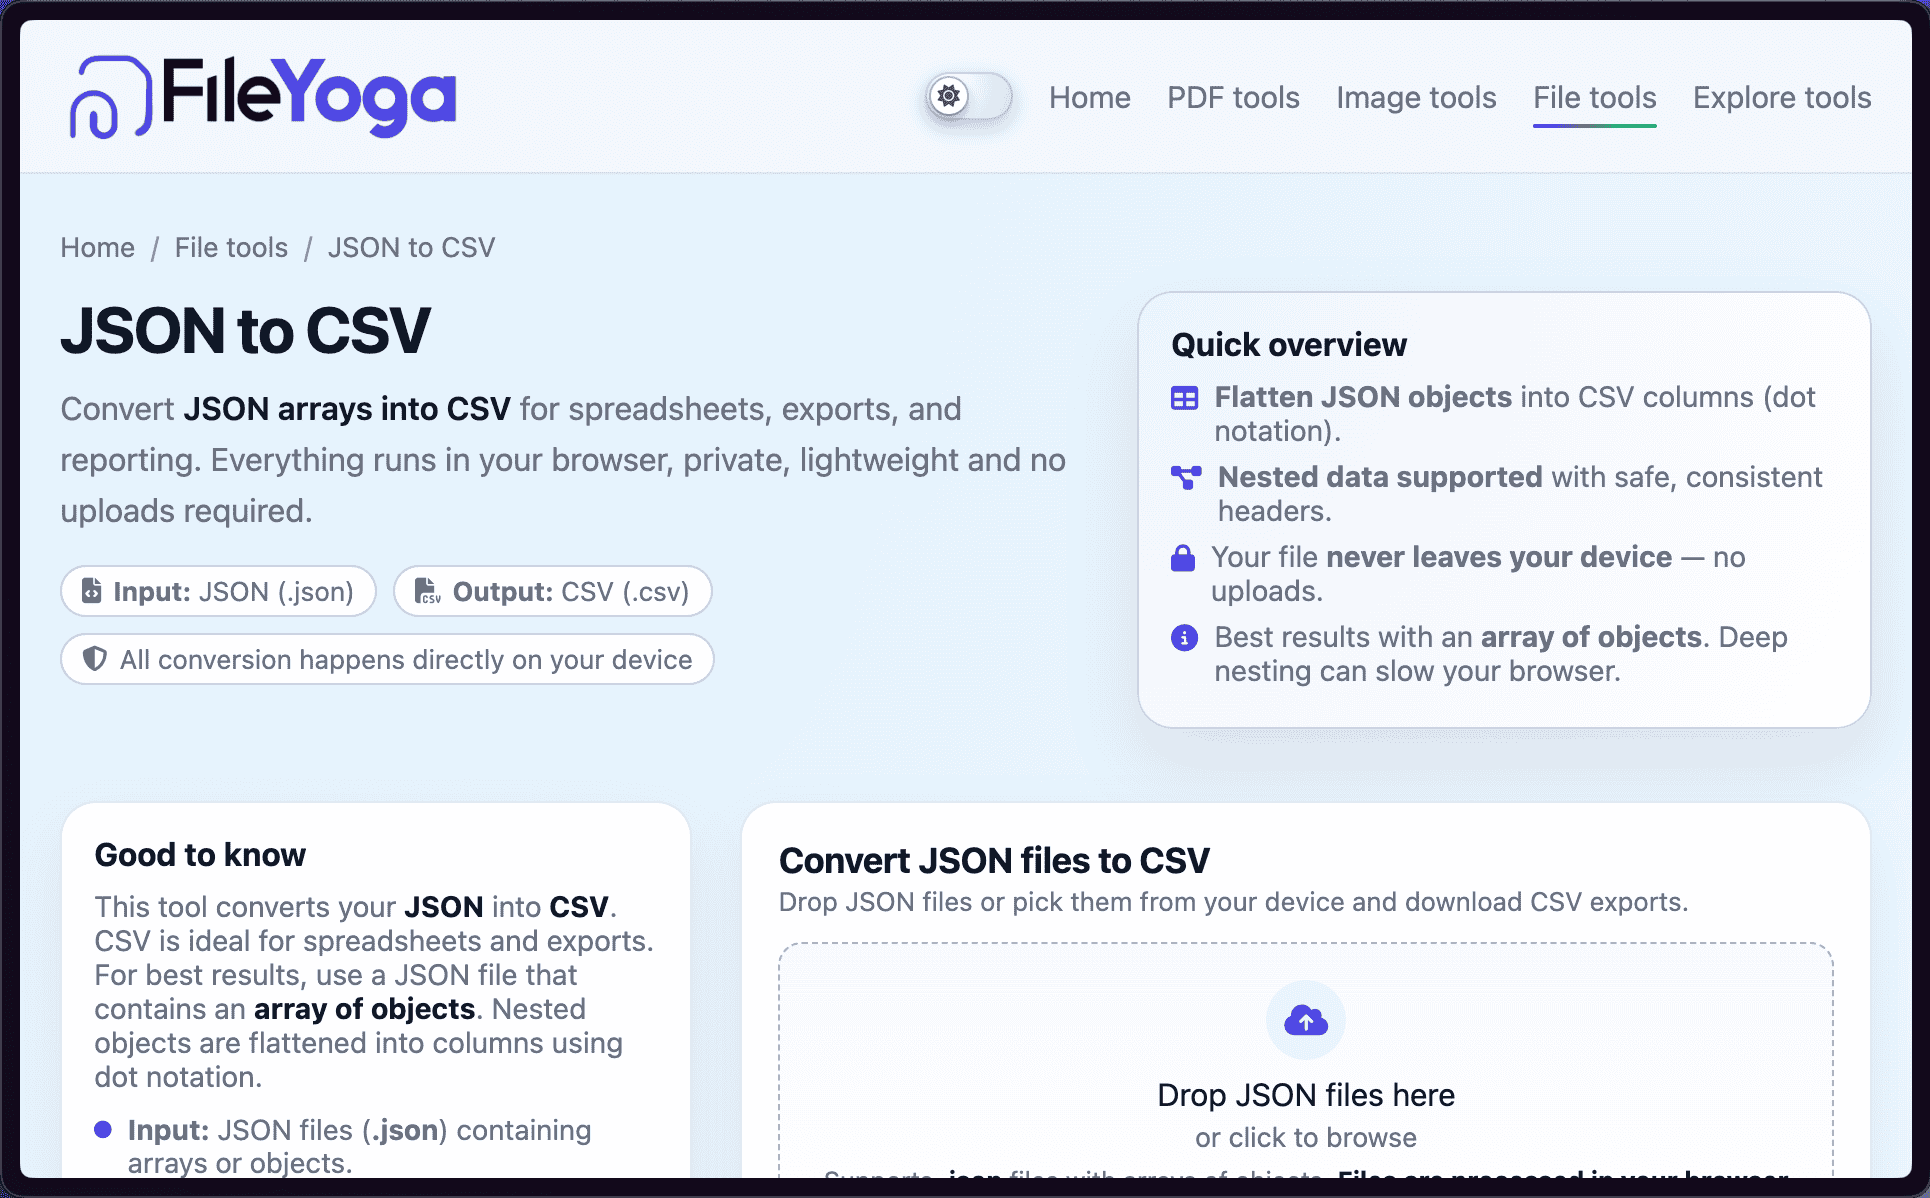
Task: Click the FileYoga logo
Action: coord(263,96)
